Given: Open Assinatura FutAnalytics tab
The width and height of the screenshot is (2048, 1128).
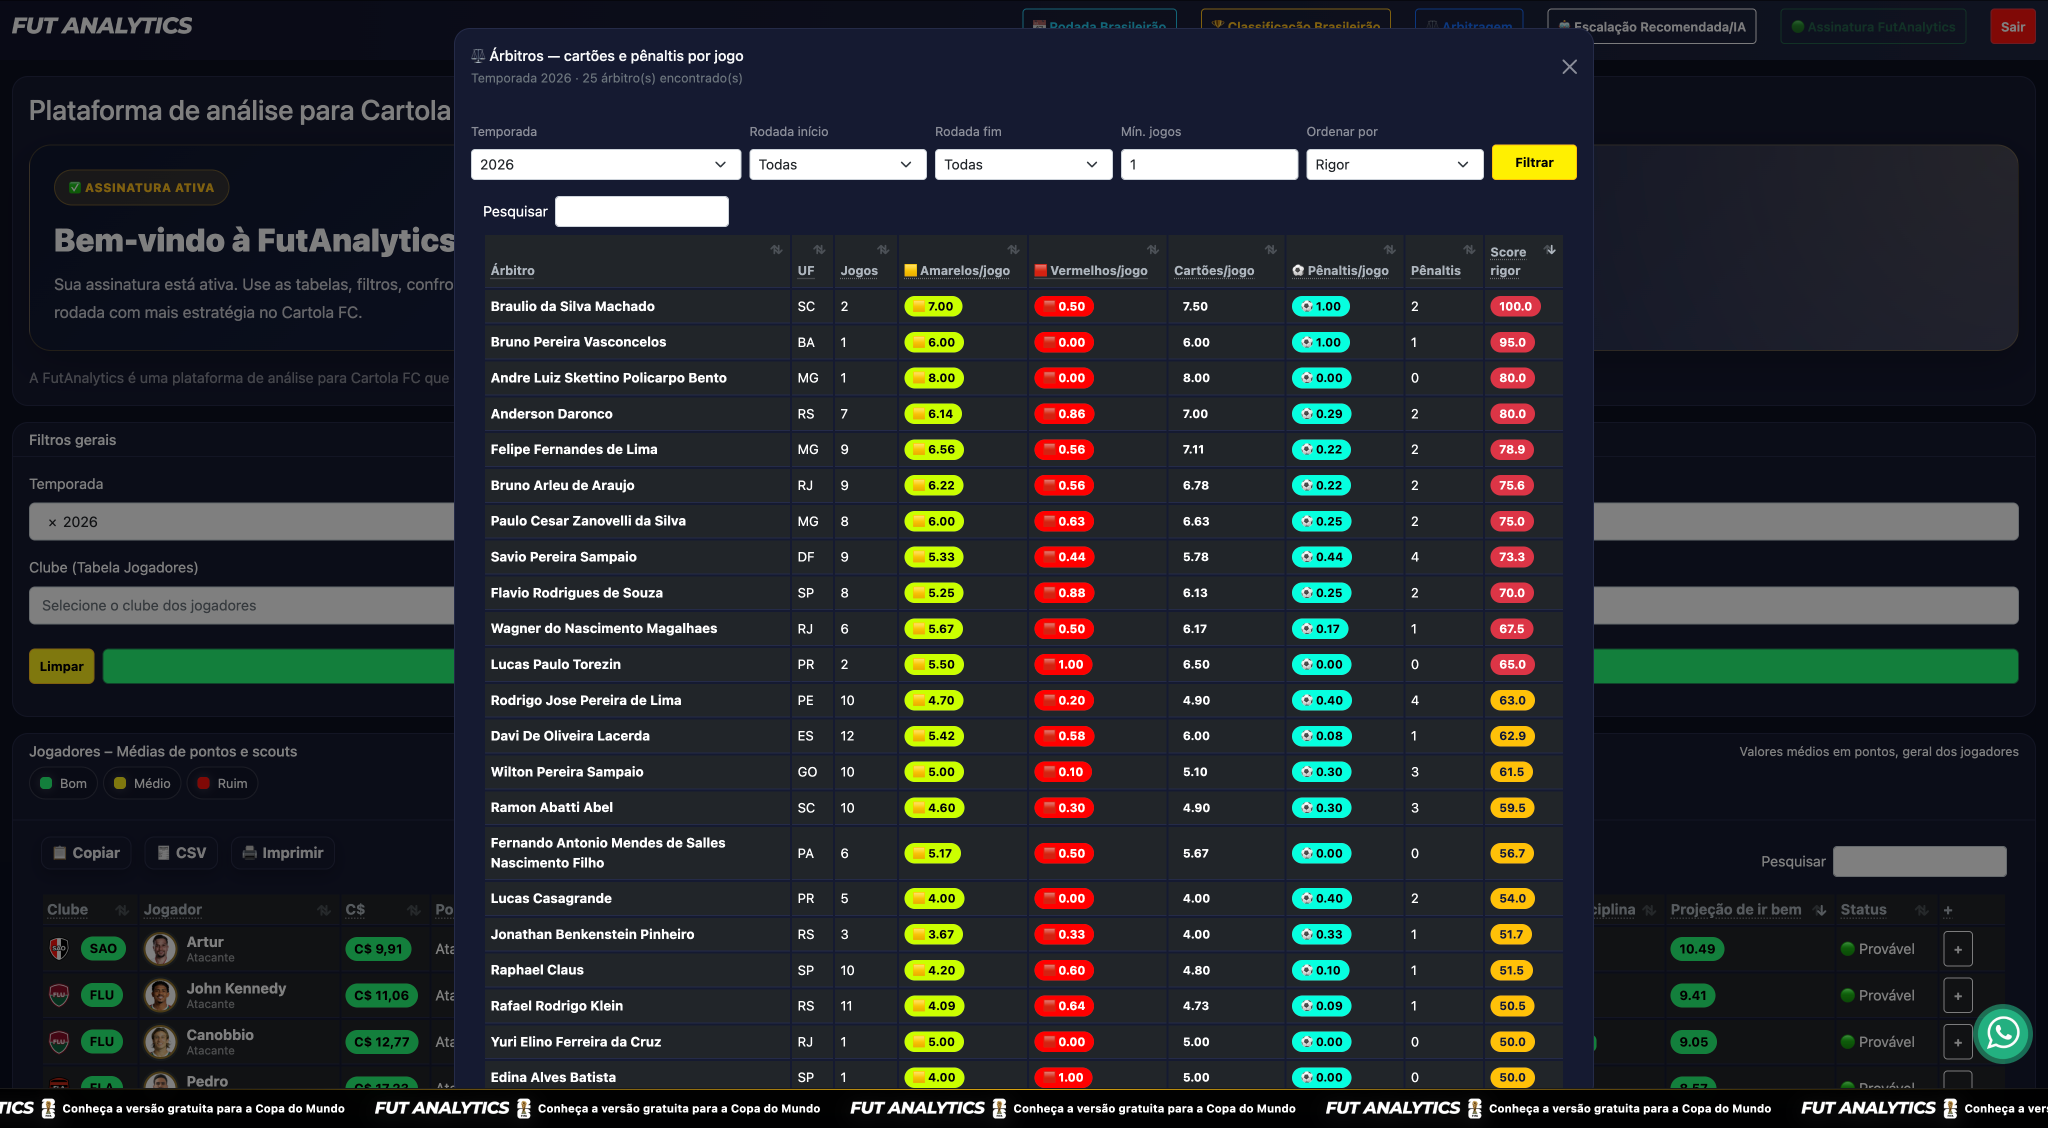Looking at the screenshot, I should 1872,27.
